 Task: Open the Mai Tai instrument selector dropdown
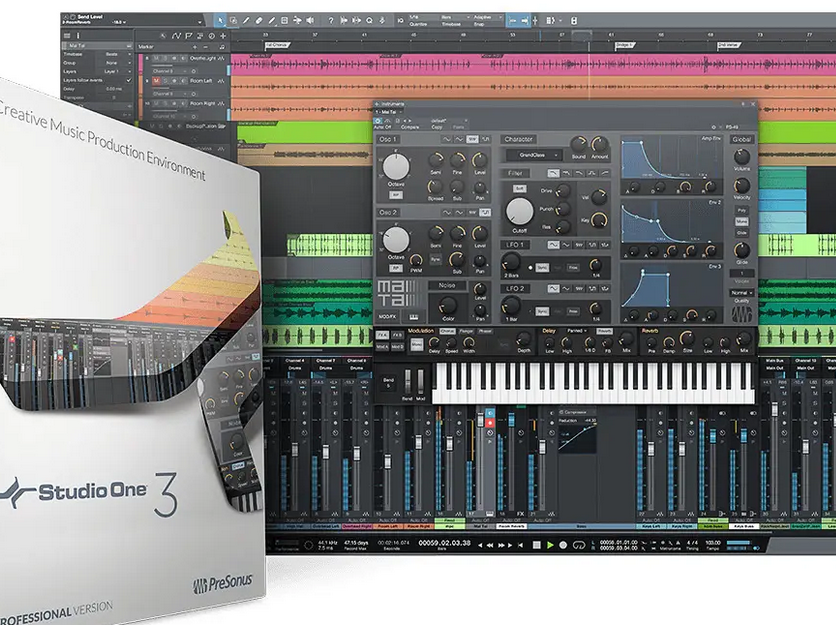[388, 112]
